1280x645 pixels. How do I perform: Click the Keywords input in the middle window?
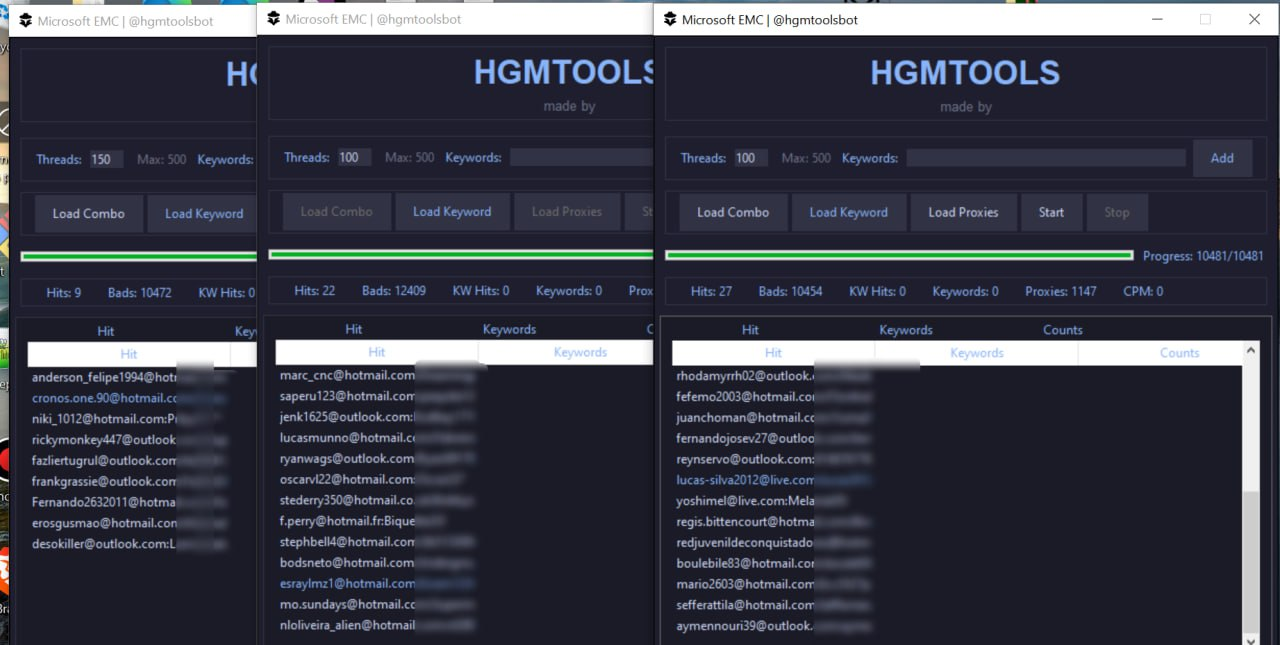click(582, 157)
